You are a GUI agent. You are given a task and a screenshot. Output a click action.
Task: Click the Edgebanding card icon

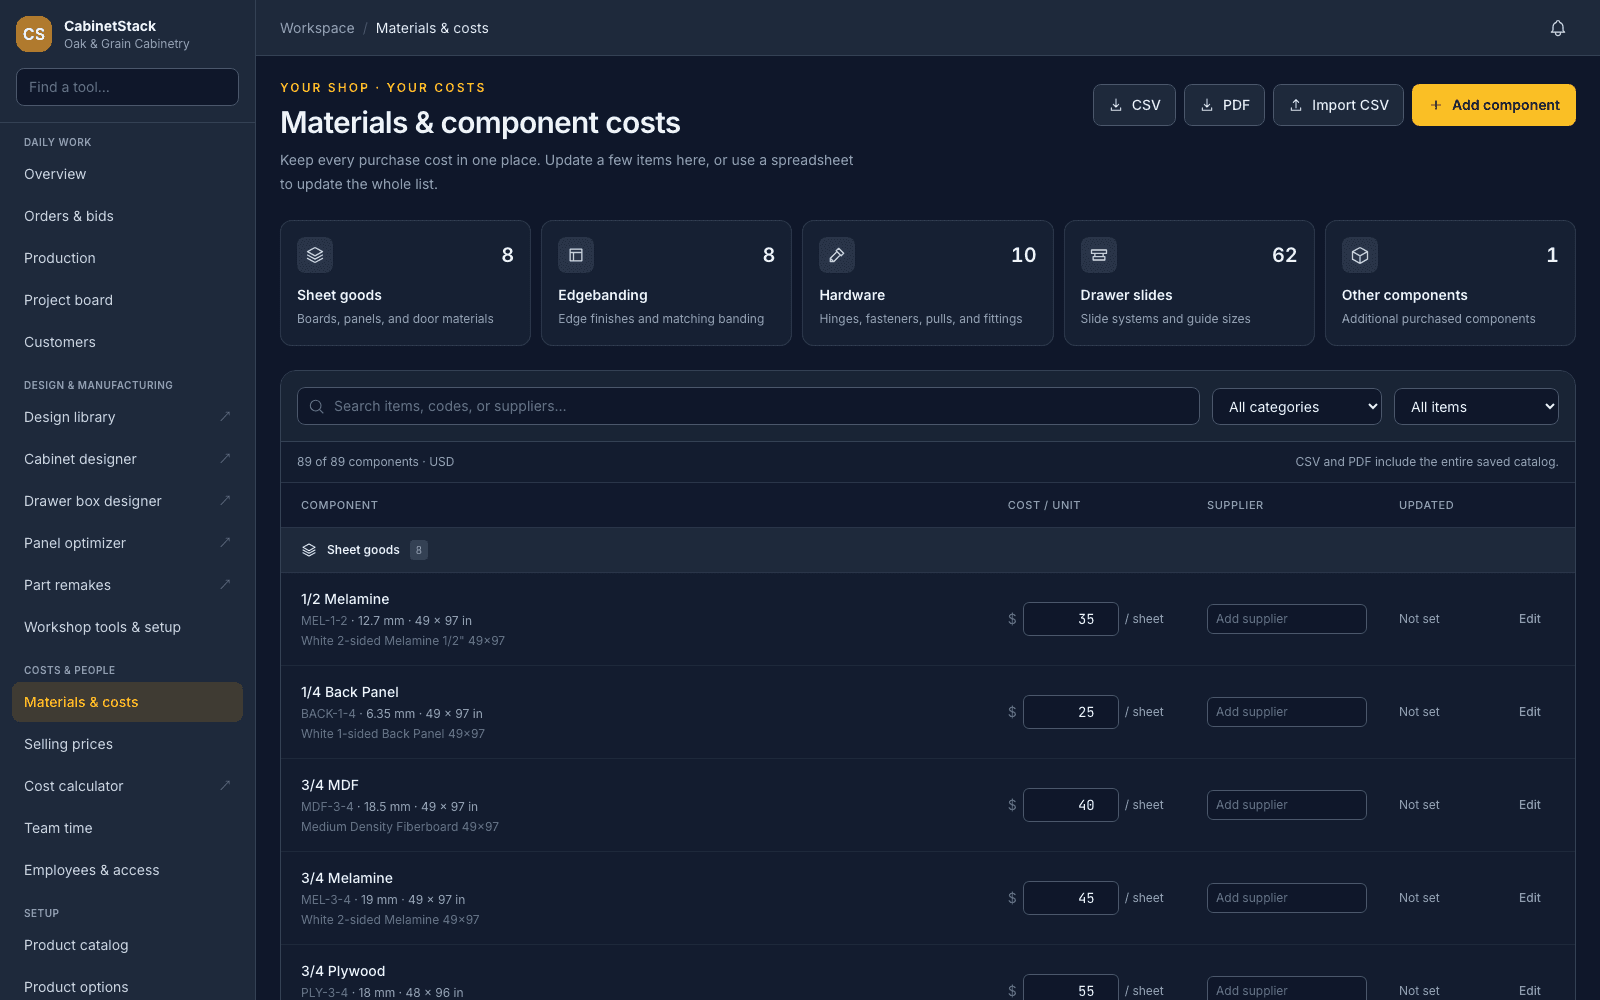coord(576,255)
